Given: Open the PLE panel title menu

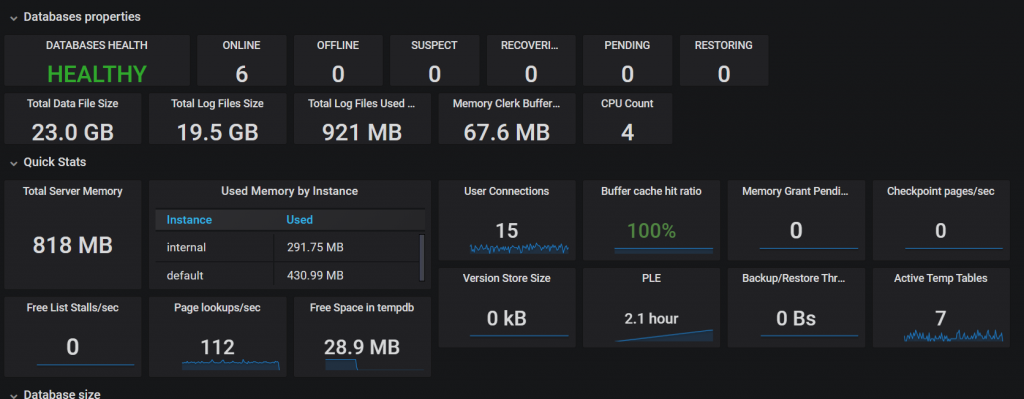Looking at the screenshot, I should [x=651, y=278].
